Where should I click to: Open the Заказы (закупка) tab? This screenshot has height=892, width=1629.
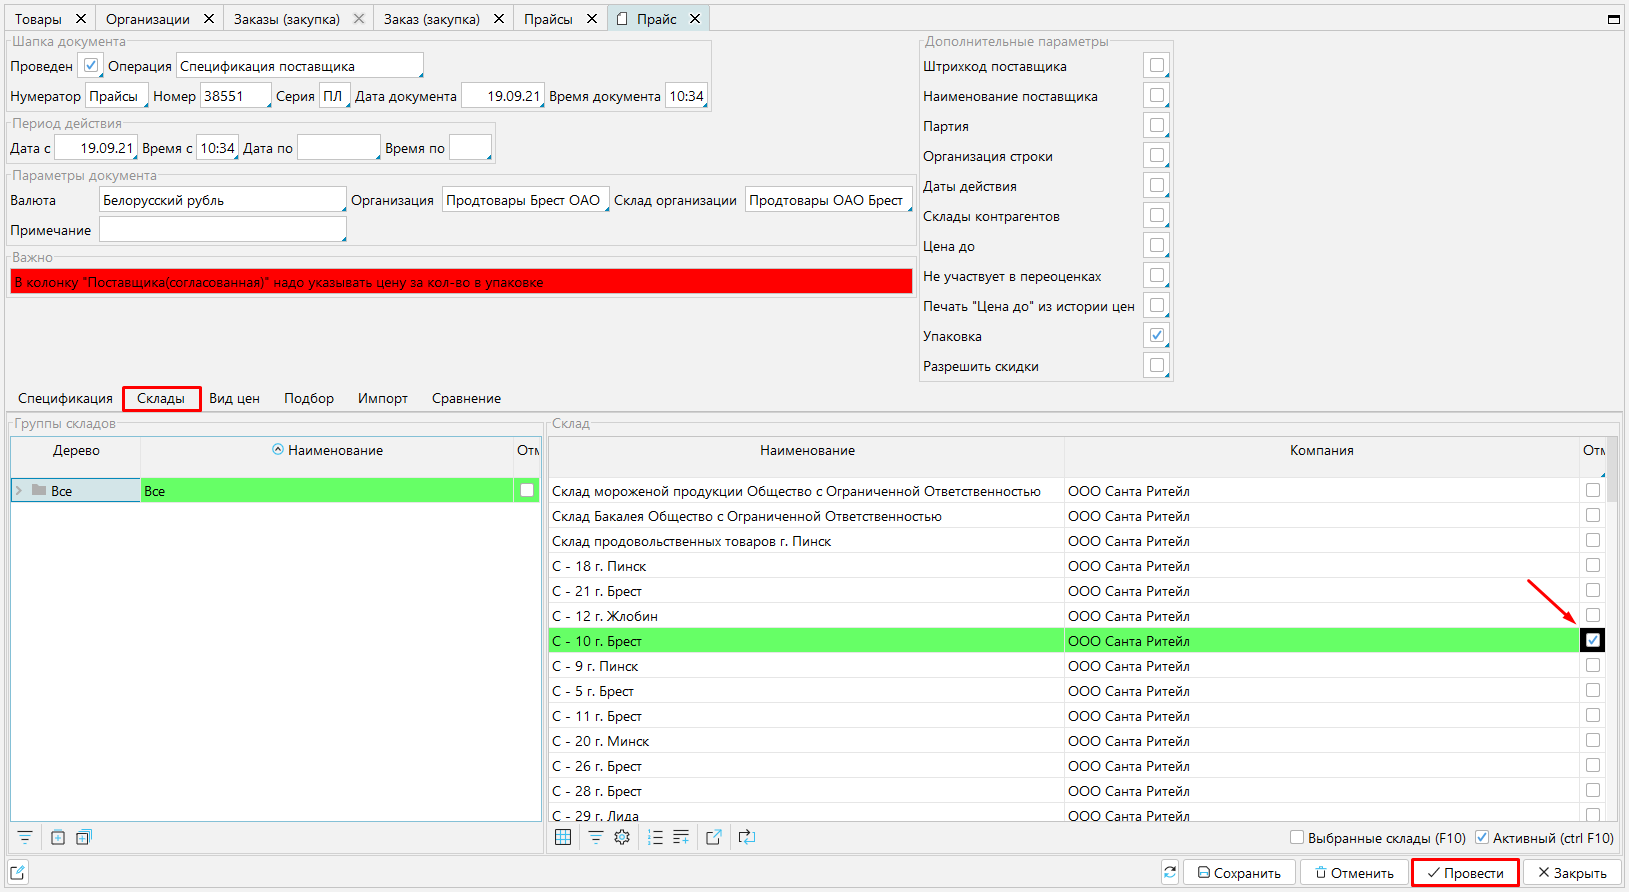coord(286,19)
